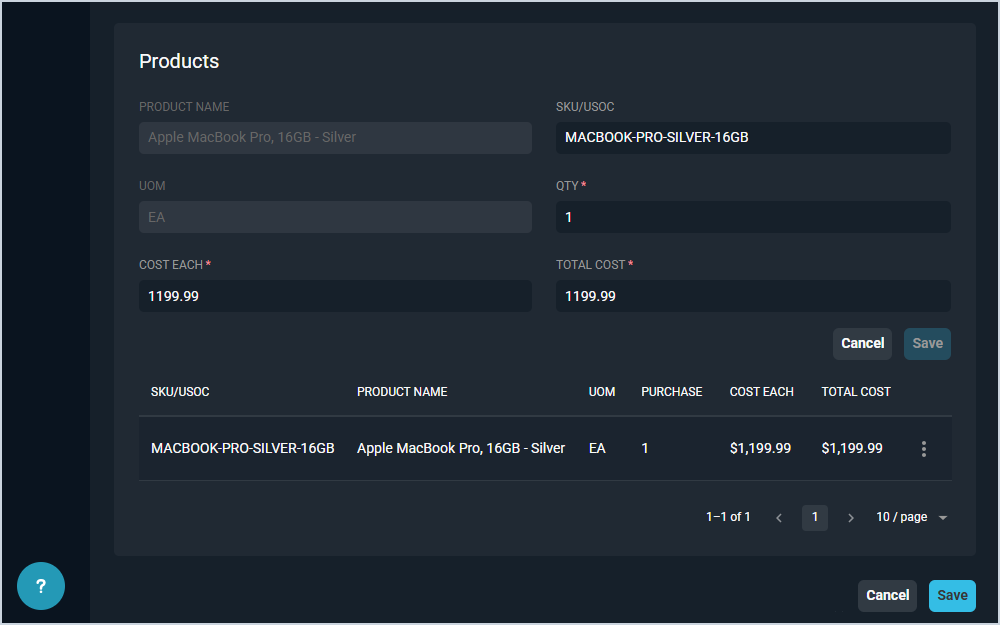Expand the 10 / page dropdown
This screenshot has height=625, width=1000.
pos(911,518)
